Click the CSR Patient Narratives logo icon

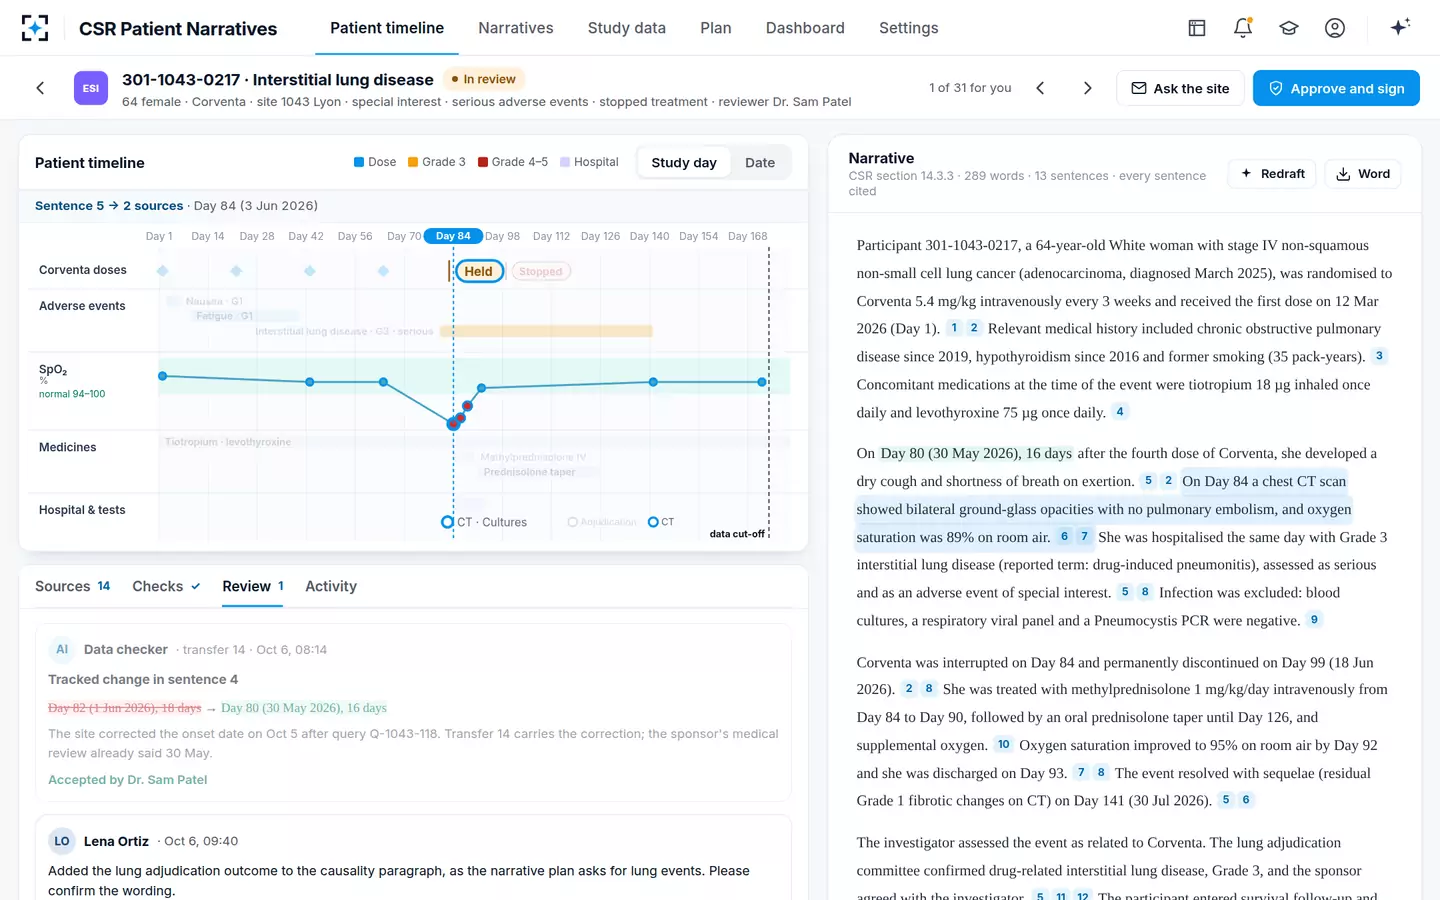[35, 28]
